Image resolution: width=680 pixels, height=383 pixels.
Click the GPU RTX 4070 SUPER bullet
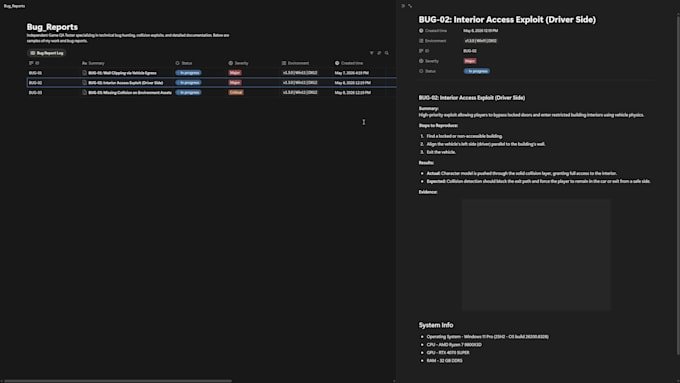(448, 353)
